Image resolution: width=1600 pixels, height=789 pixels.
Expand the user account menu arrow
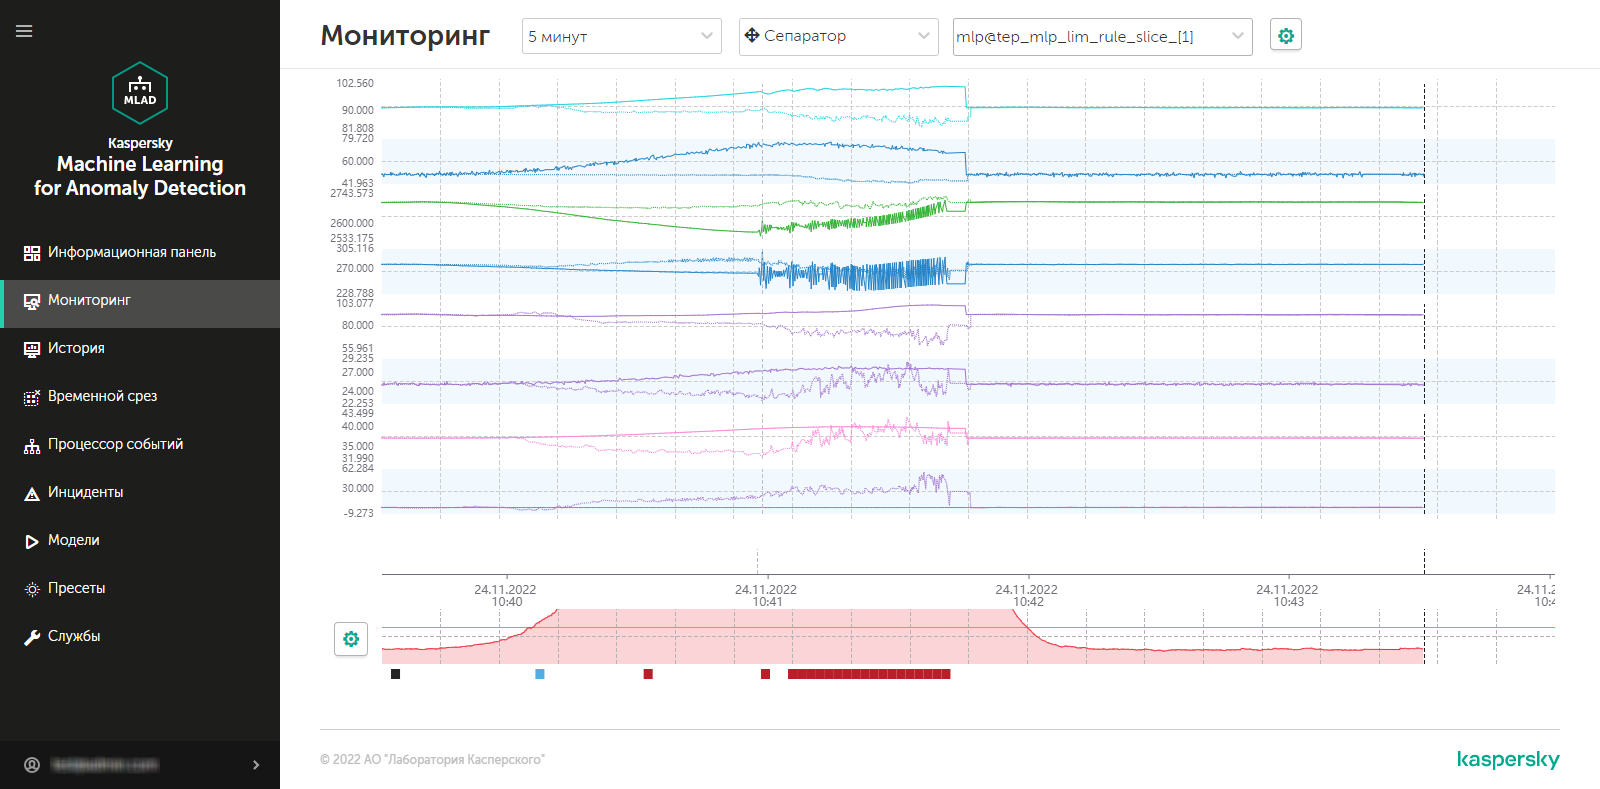point(256,765)
